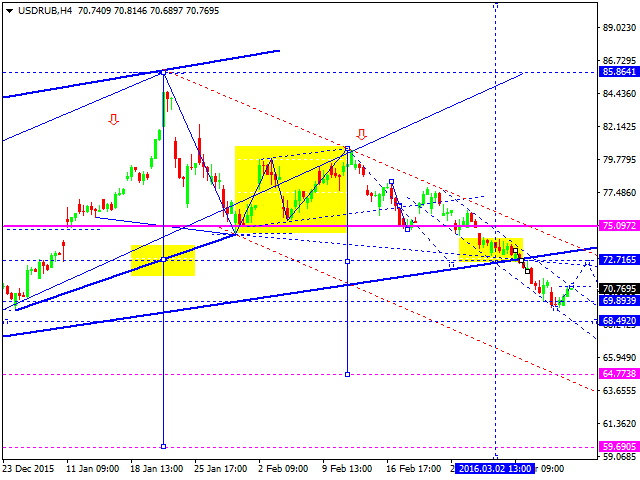The height and width of the screenshot is (480, 640).
Task: Click the red down arrow above the February peak
Action: click(x=361, y=133)
